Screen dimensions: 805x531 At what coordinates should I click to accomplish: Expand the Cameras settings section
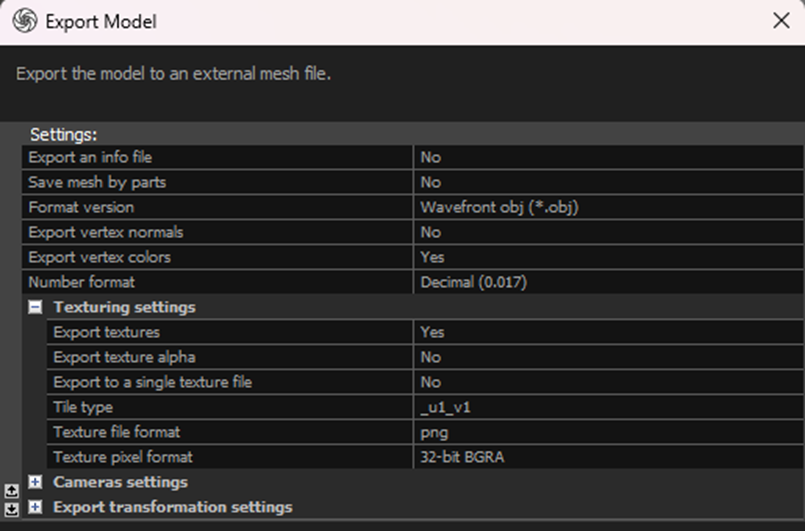[x=35, y=483]
